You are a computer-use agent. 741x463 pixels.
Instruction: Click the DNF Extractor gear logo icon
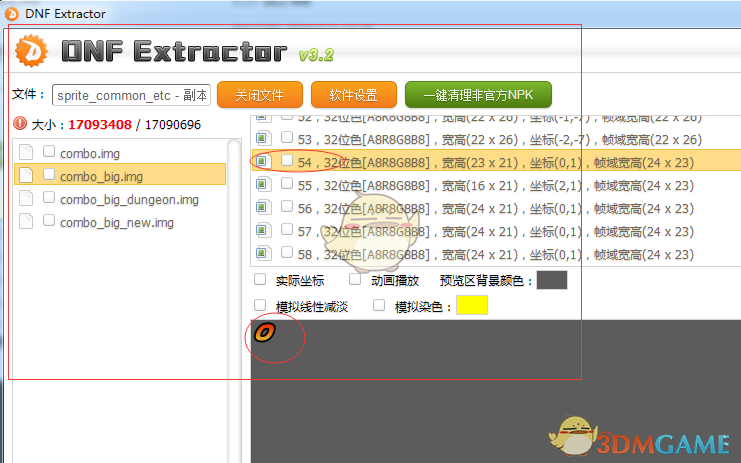(x=31, y=51)
